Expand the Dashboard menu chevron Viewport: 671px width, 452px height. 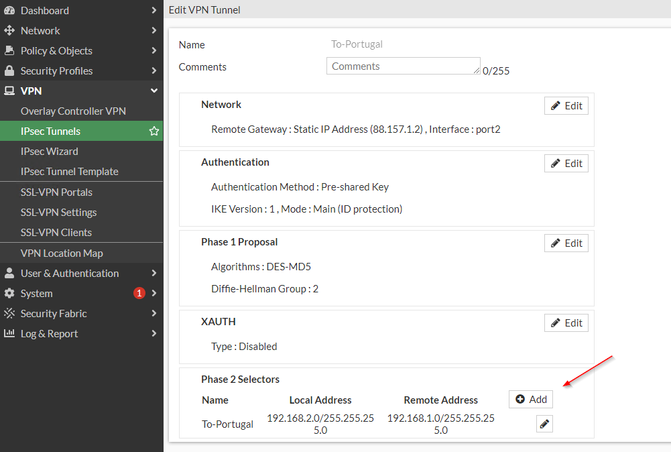154,10
